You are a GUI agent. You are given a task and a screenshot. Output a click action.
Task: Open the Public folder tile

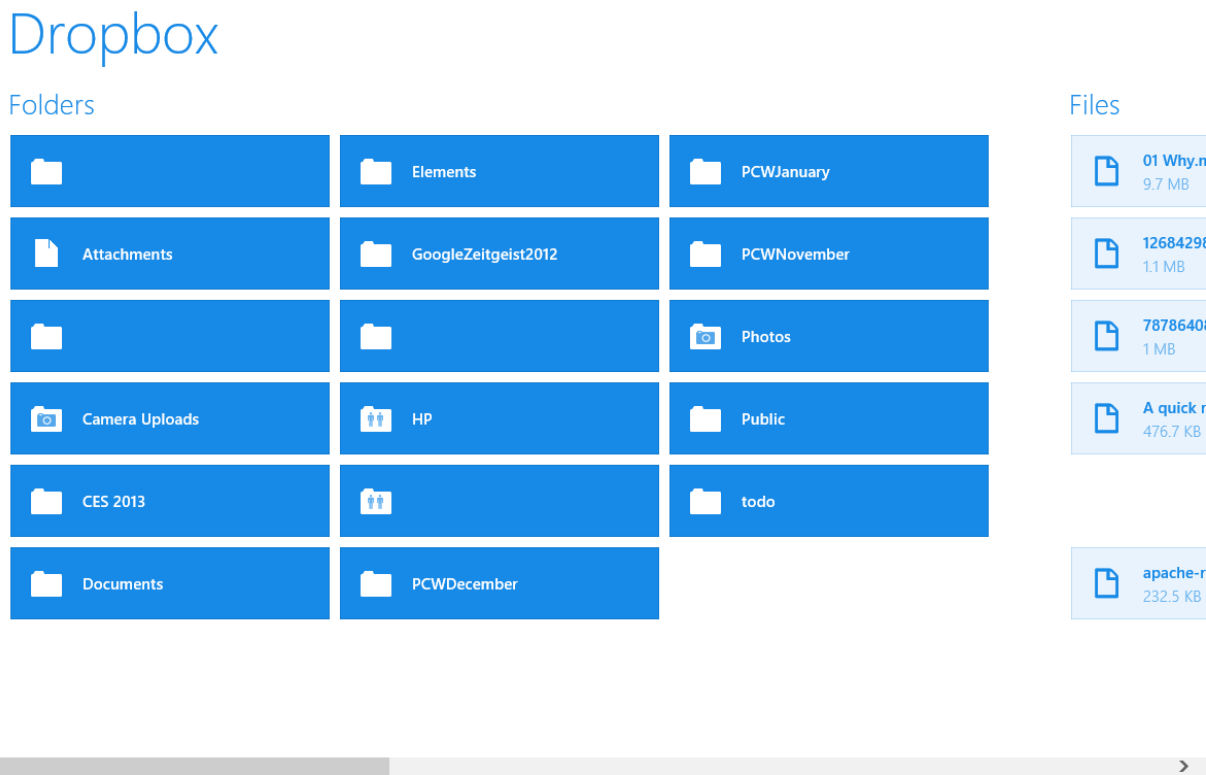829,418
